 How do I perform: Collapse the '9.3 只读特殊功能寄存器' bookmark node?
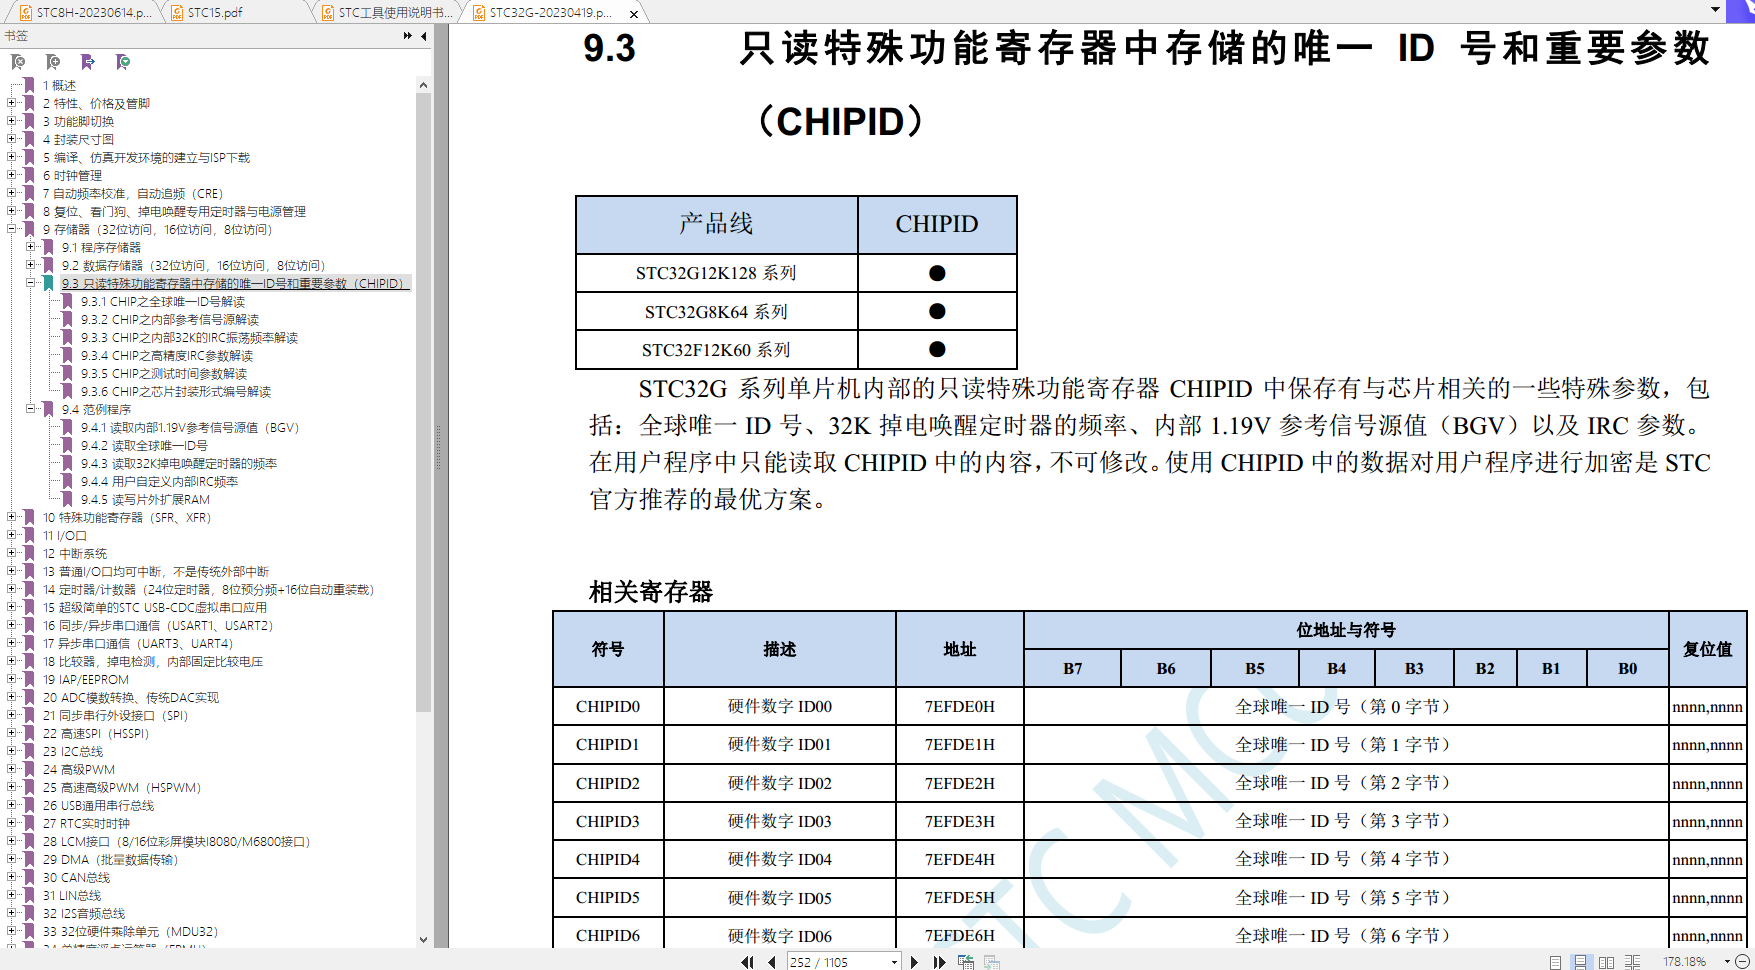(x=31, y=283)
